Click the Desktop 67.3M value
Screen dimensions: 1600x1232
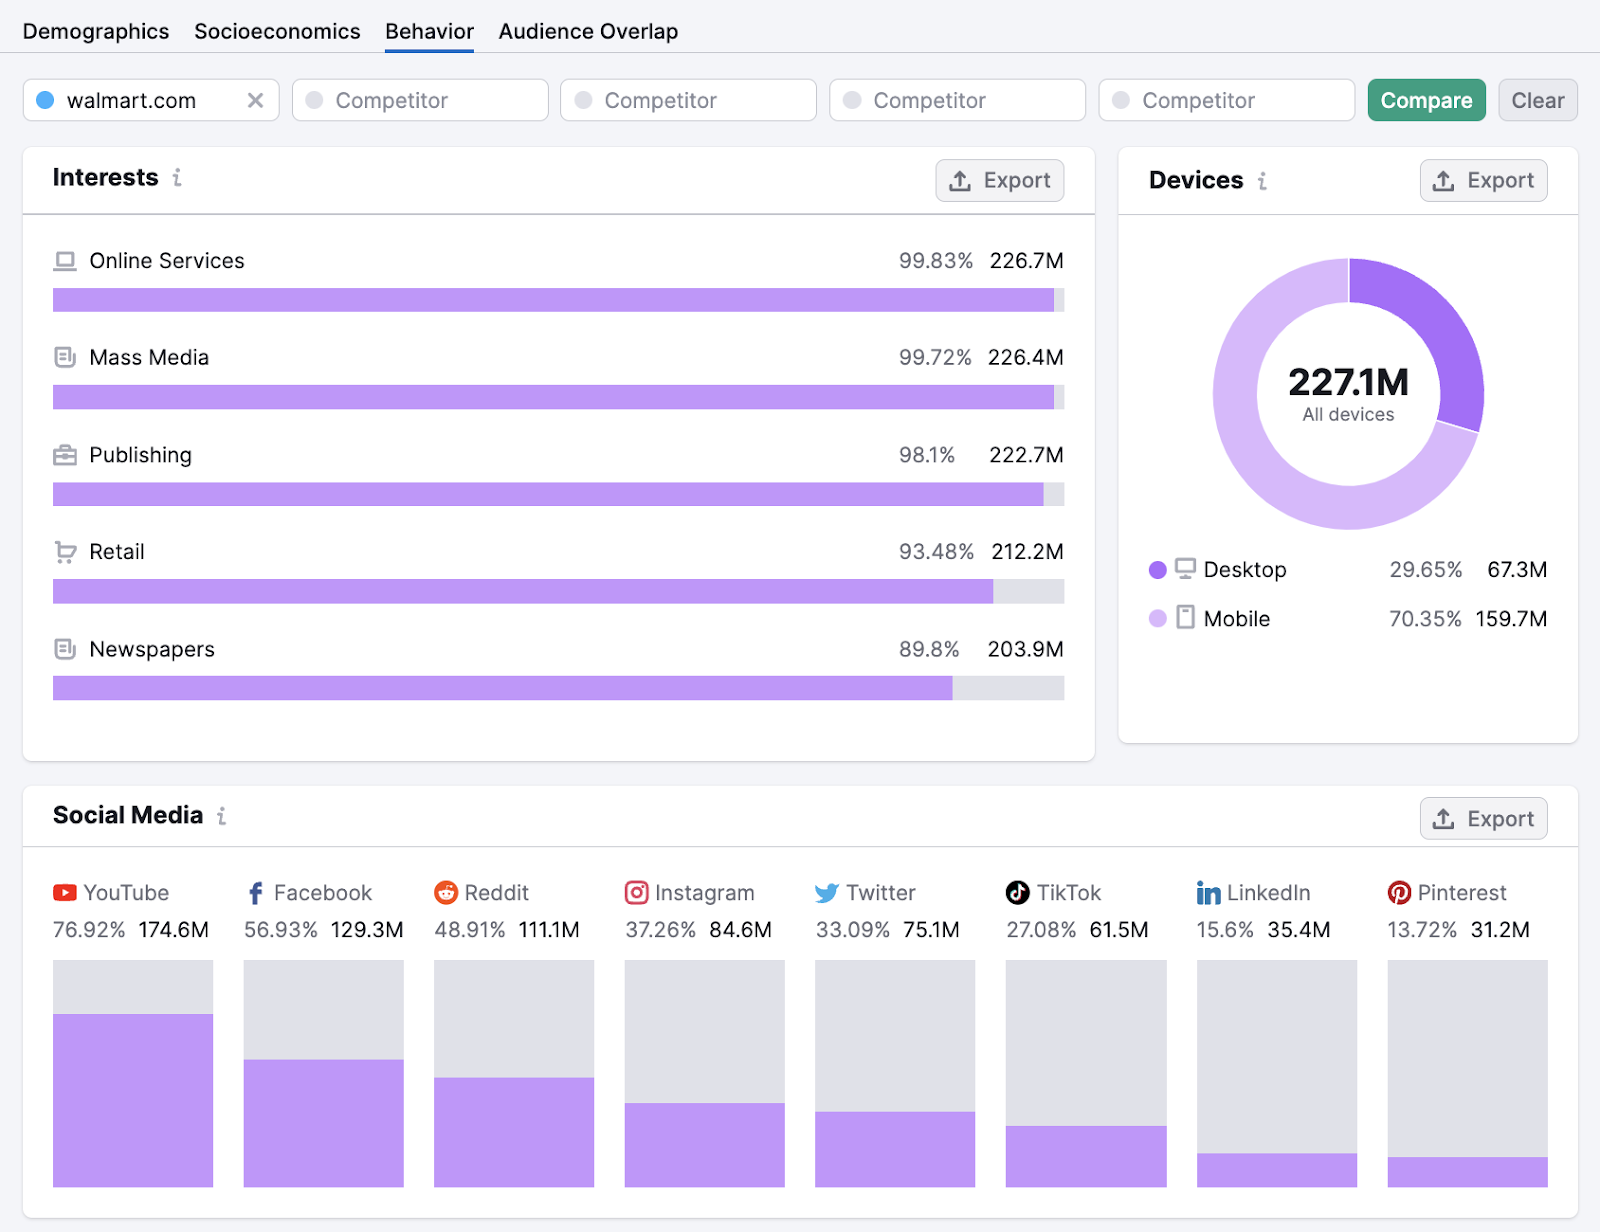1517,570
